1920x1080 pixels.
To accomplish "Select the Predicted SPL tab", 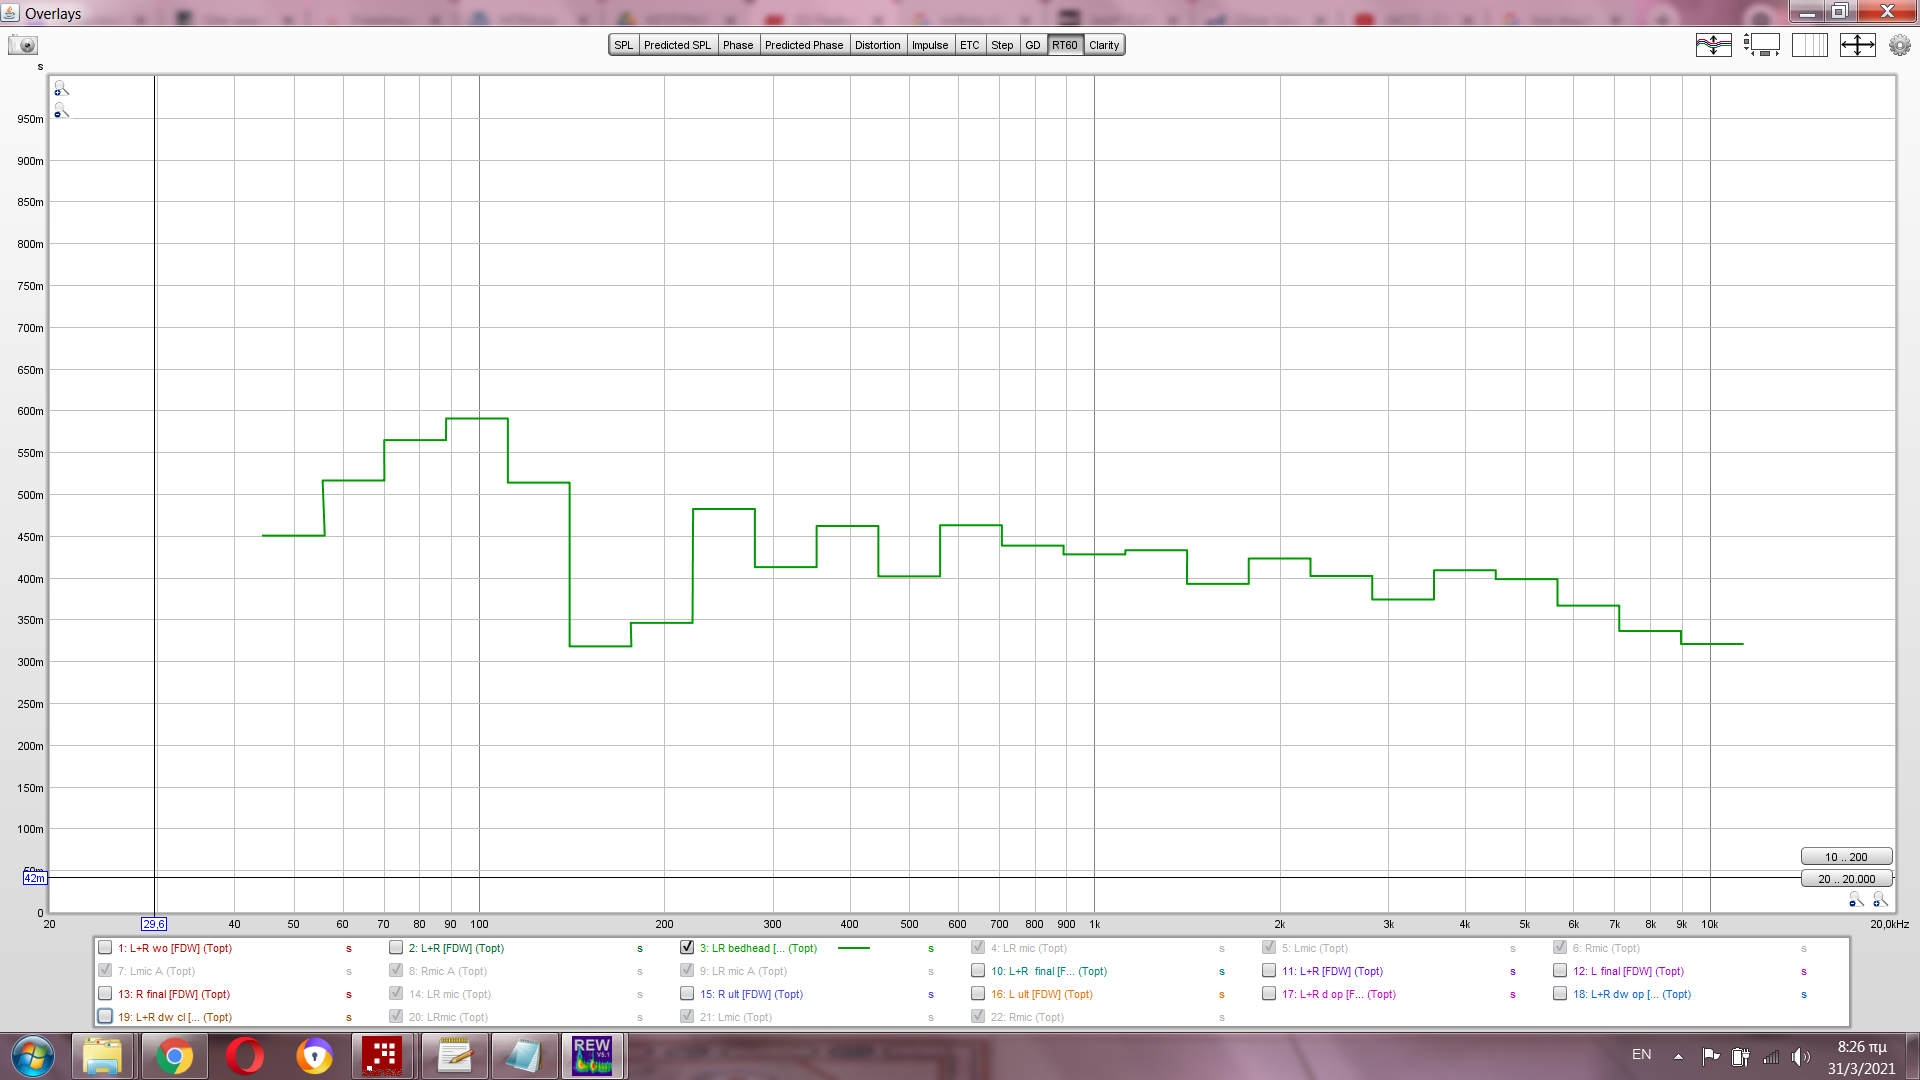I will tap(677, 45).
